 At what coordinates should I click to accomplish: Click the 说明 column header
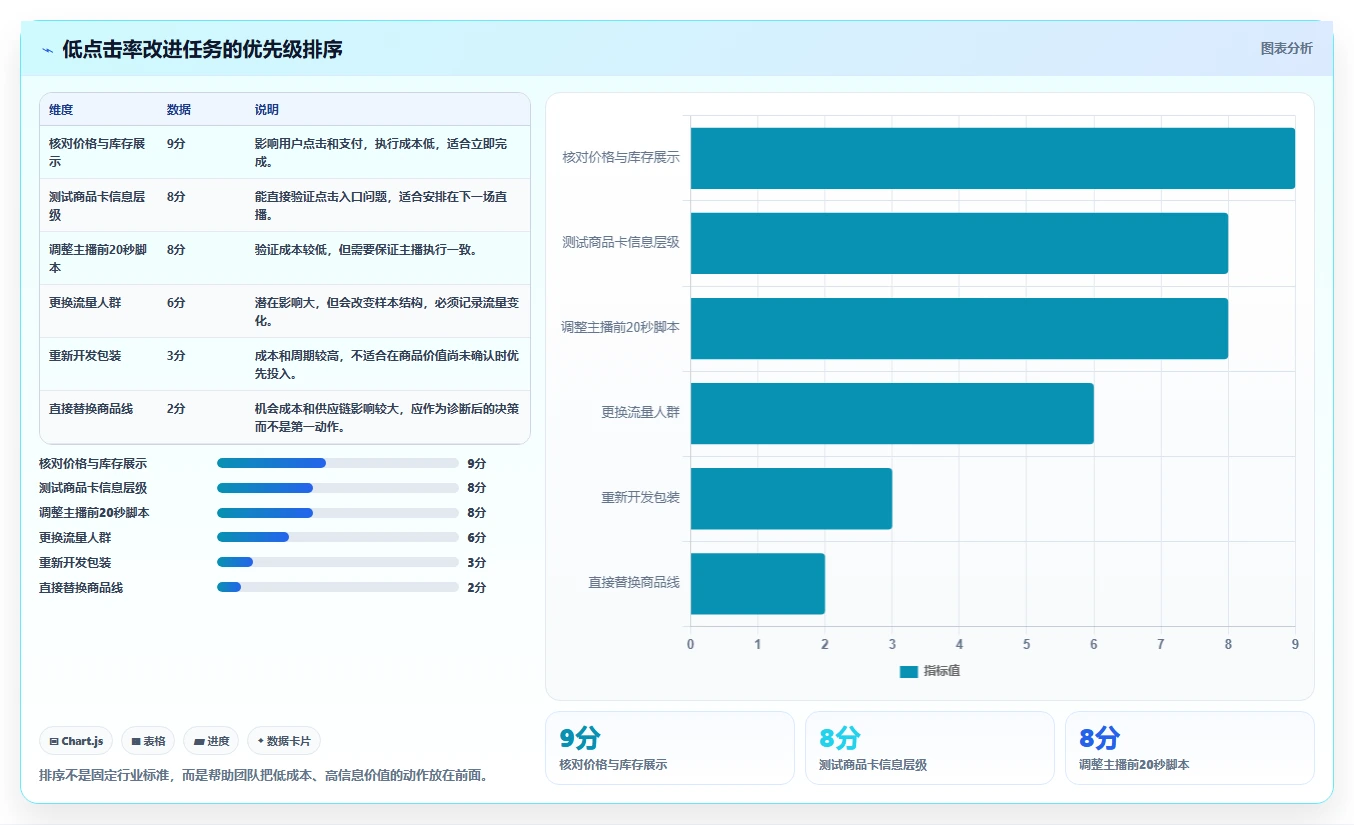pyautogui.click(x=267, y=110)
